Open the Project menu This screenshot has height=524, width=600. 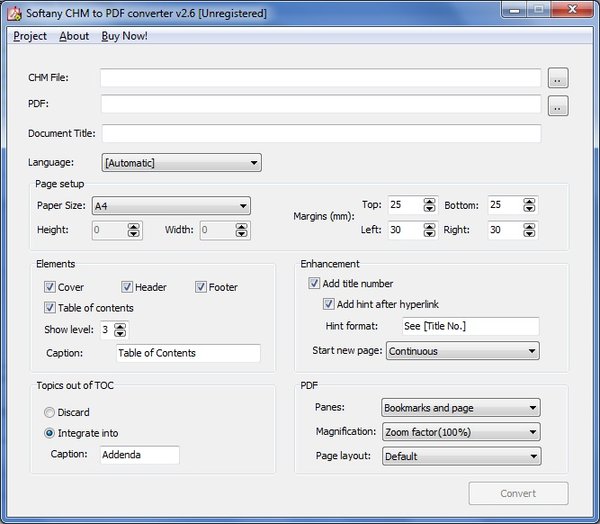coord(30,36)
